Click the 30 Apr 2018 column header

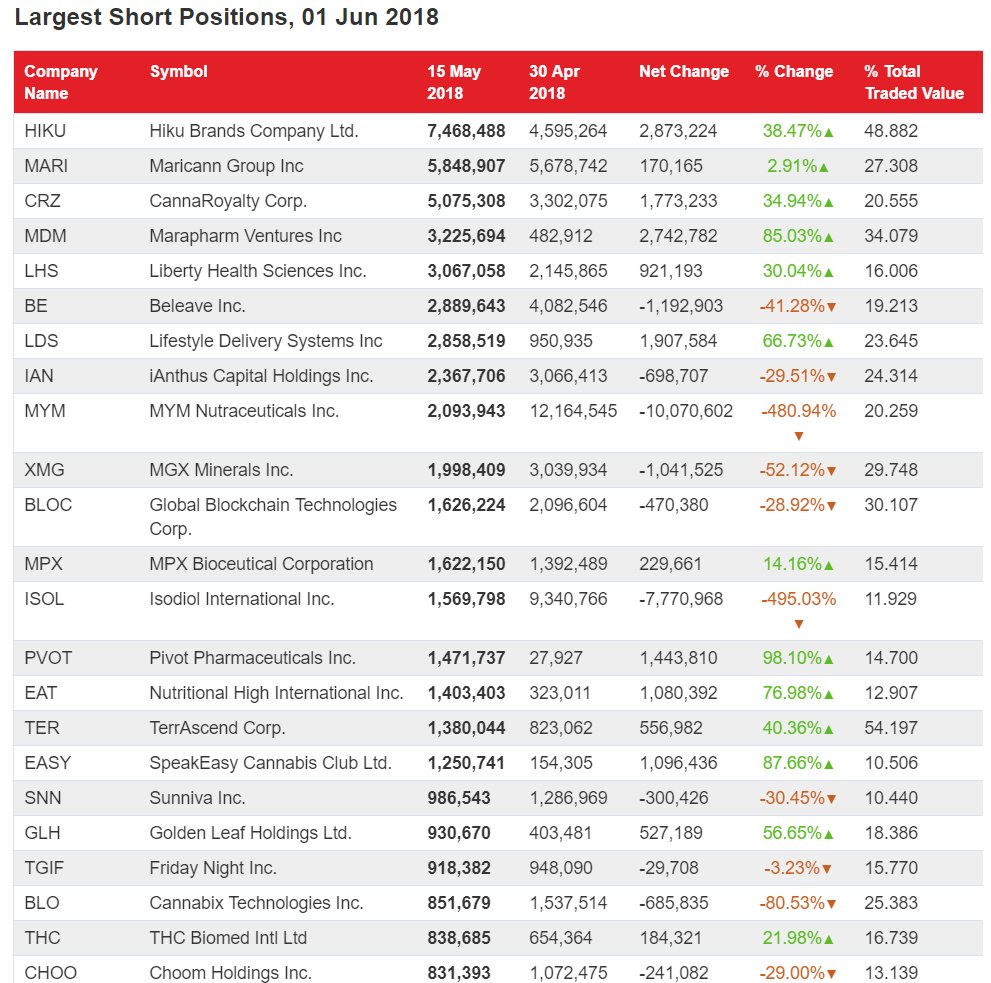(554, 82)
